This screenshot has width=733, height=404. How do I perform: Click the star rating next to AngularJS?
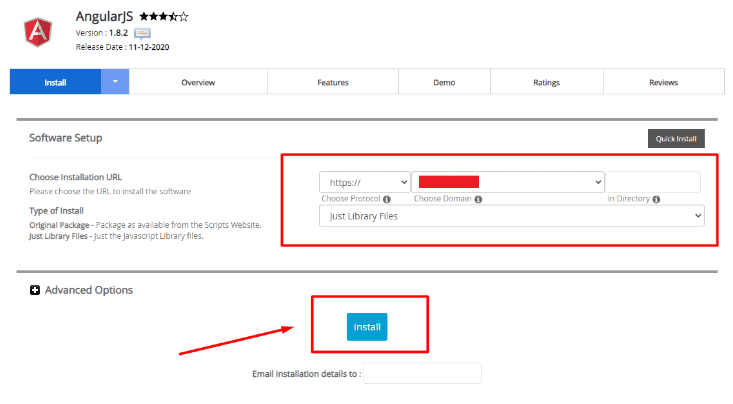(163, 17)
